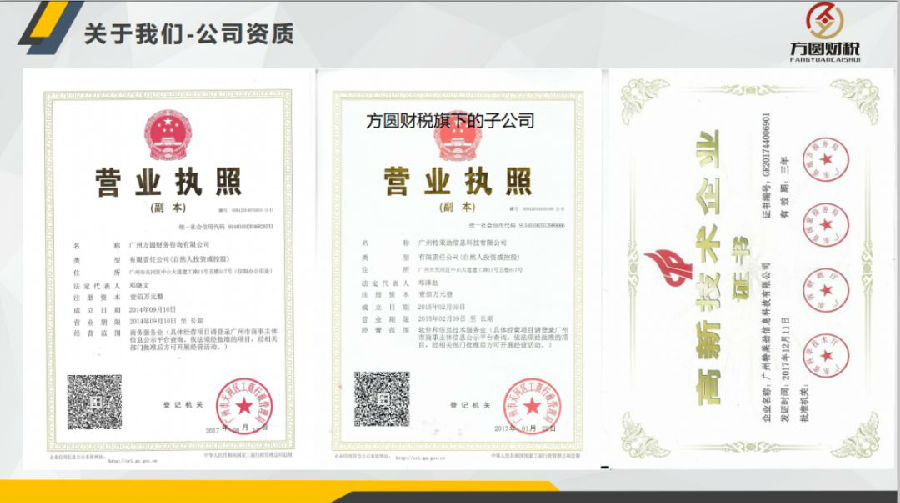Viewport: 900px width, 503px height.
Task: Click 营业执照 heading on the left license
Action: pyautogui.click(x=167, y=184)
